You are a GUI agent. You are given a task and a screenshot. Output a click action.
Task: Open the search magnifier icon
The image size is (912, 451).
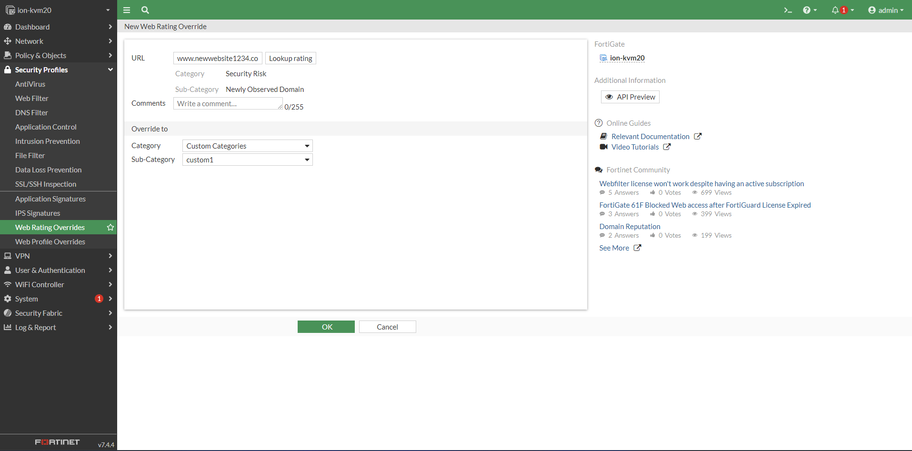[145, 10]
